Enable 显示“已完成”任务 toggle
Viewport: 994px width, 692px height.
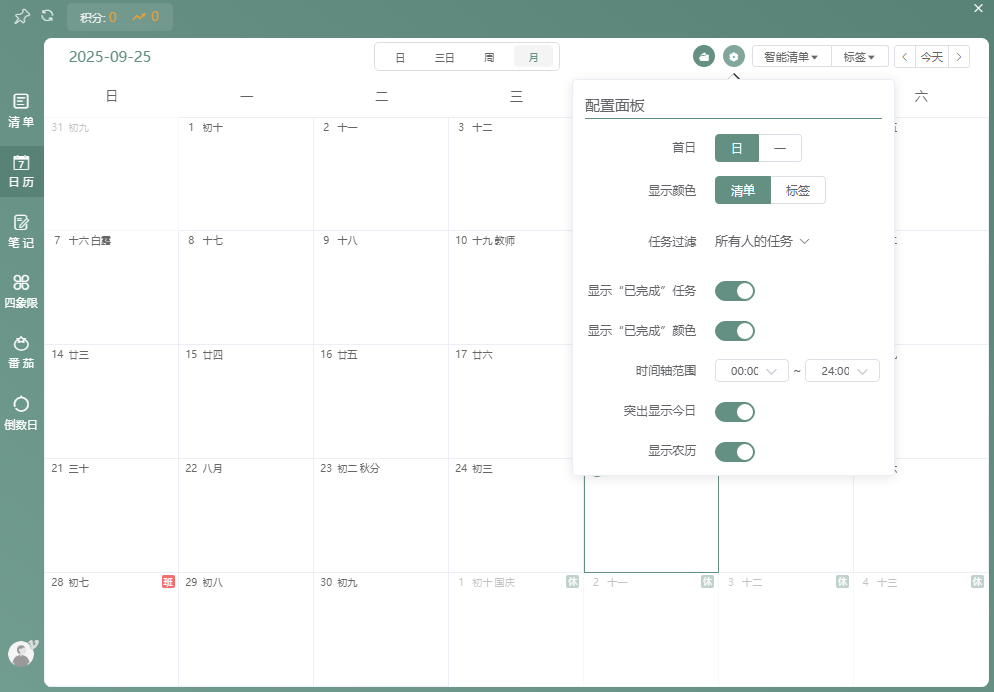735,291
